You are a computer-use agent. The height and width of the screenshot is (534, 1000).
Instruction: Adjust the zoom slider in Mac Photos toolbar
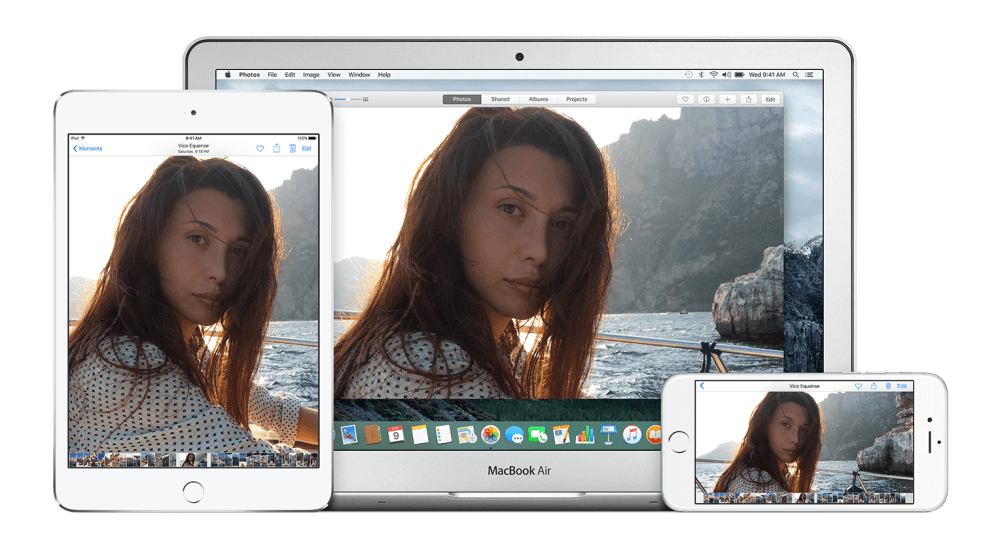pos(349,100)
